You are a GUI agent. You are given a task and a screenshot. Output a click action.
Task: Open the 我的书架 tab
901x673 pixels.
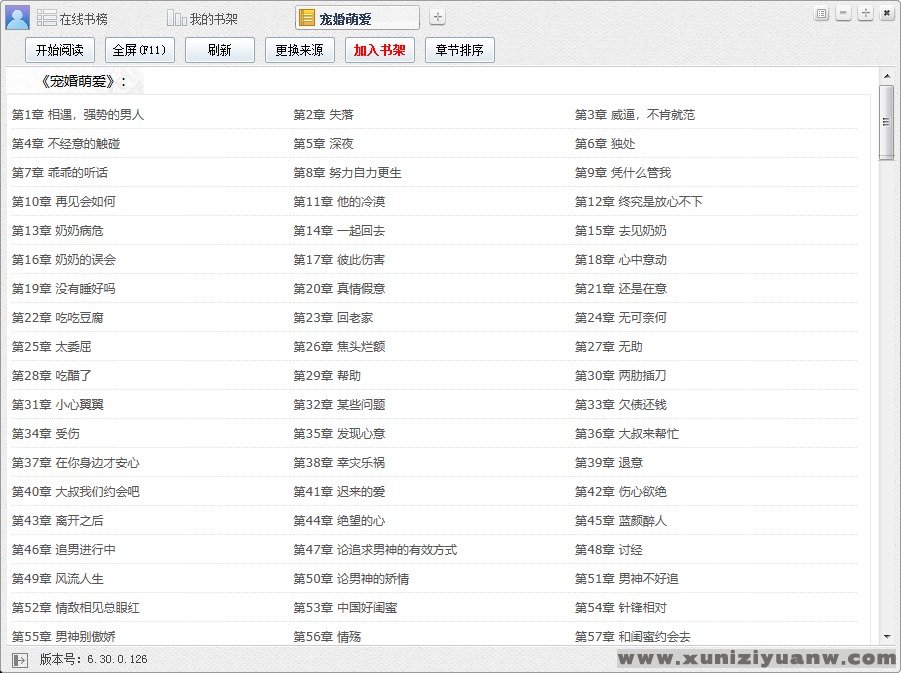tap(214, 19)
